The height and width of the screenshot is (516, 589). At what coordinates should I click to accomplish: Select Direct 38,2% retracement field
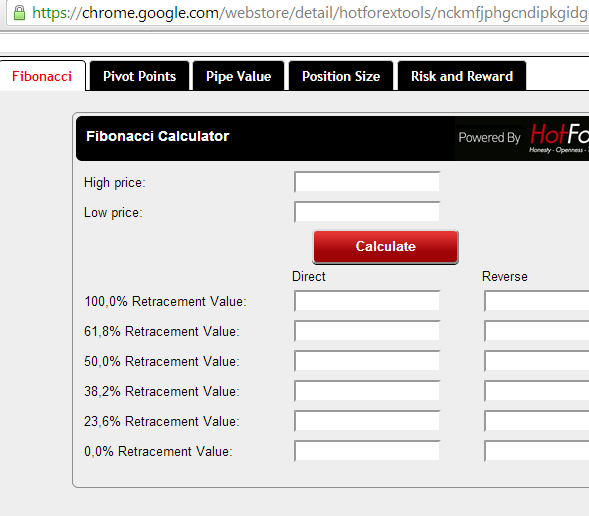[x=367, y=391]
